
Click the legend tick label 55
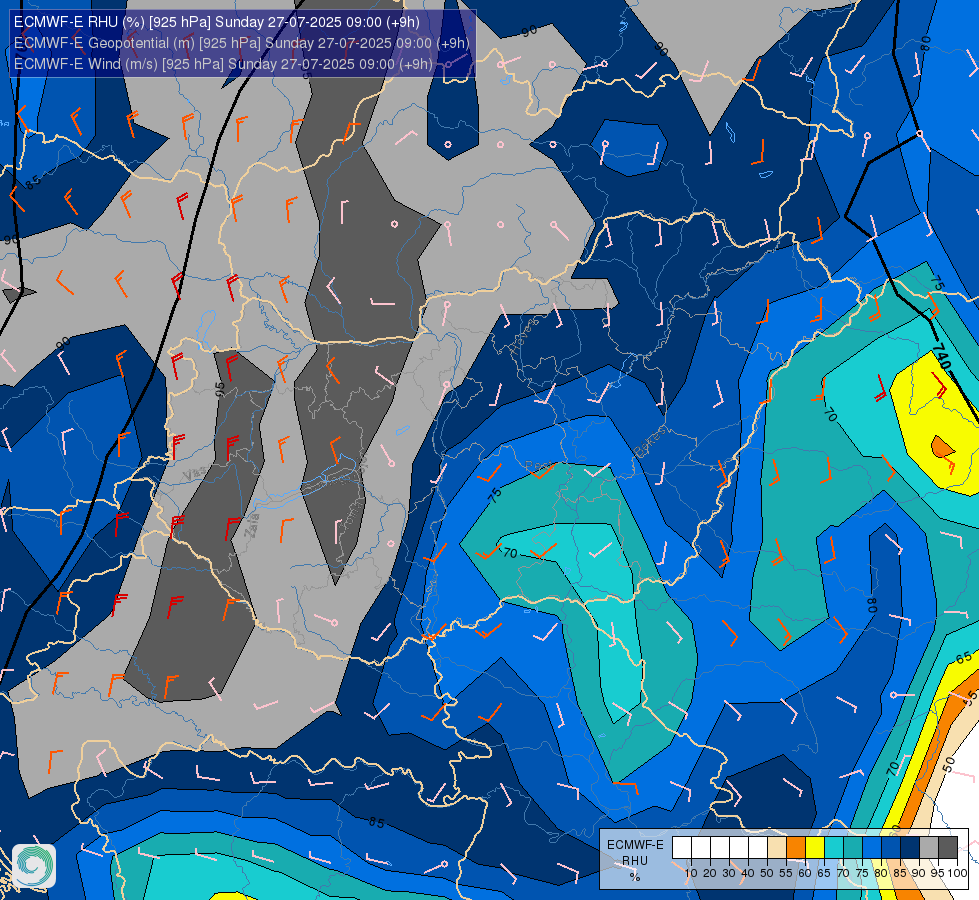[x=786, y=873]
